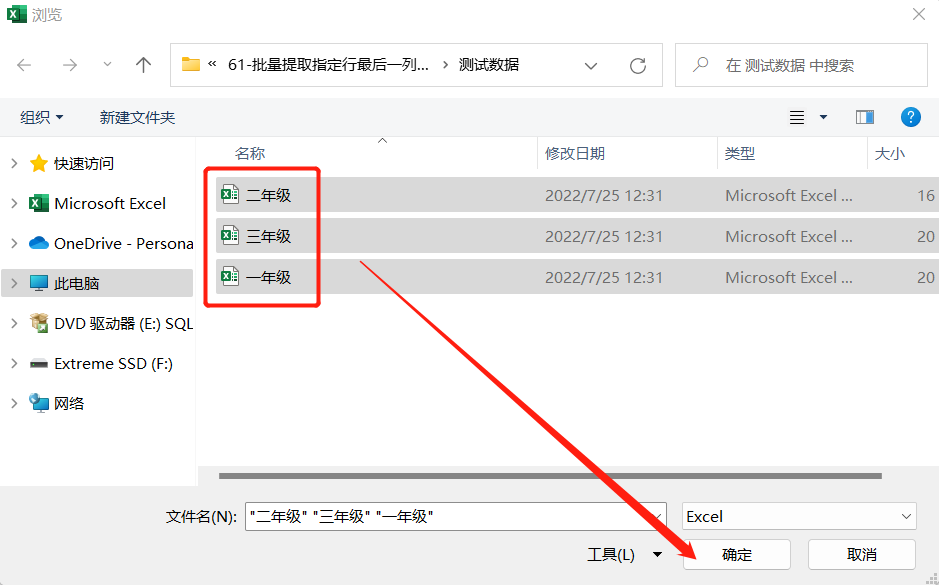Open the 组织 menu

pos(41,117)
